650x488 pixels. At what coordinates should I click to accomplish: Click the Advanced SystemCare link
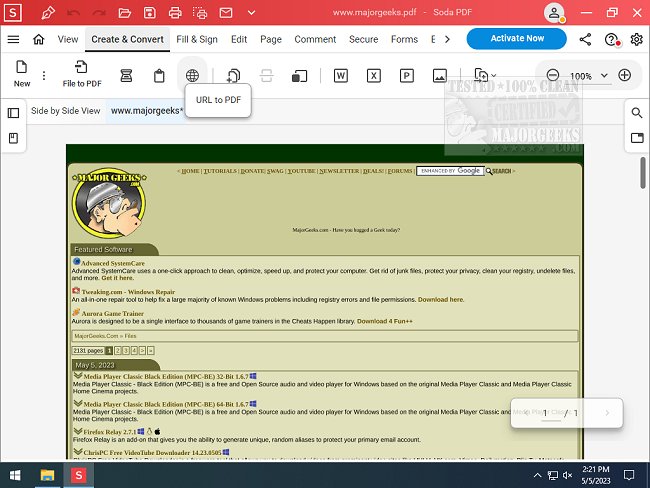pos(113,263)
